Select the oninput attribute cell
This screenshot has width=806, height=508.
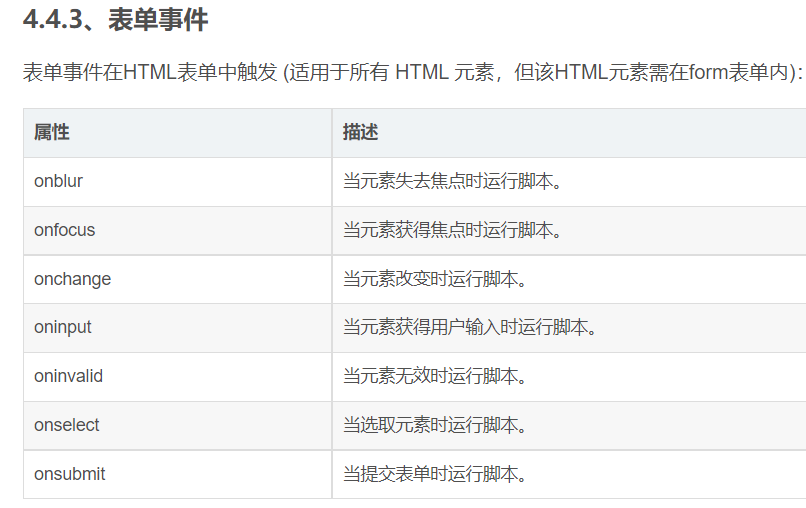(62, 327)
